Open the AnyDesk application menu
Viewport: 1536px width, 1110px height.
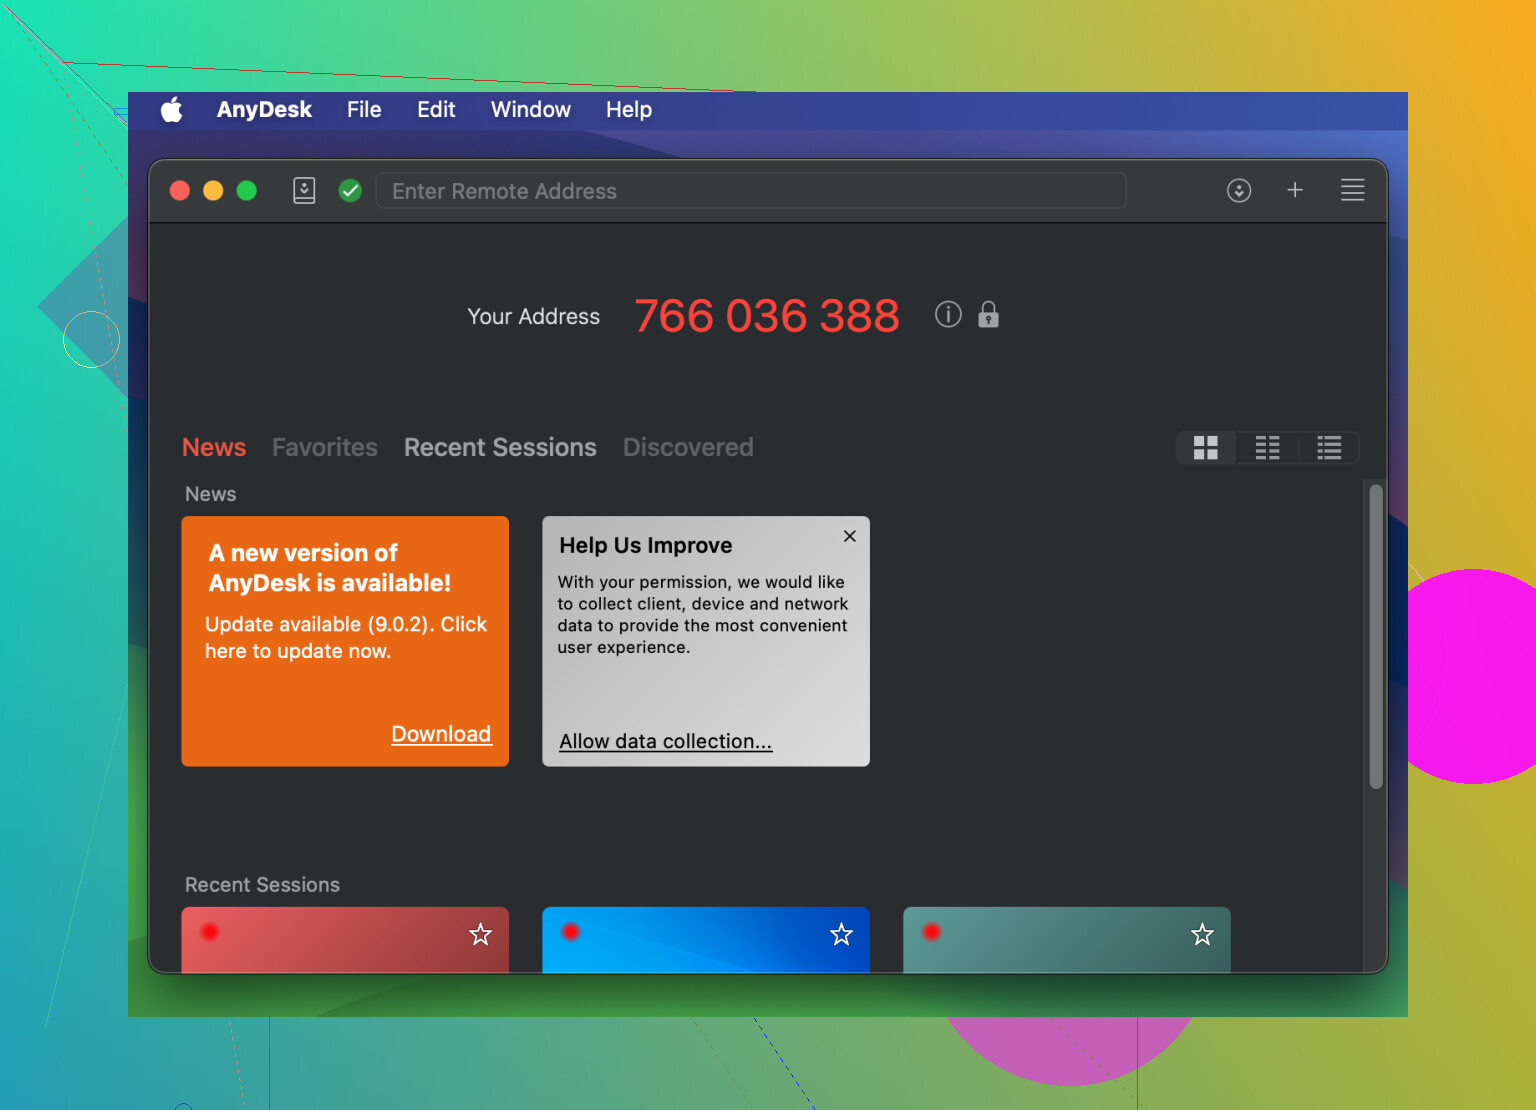[264, 110]
